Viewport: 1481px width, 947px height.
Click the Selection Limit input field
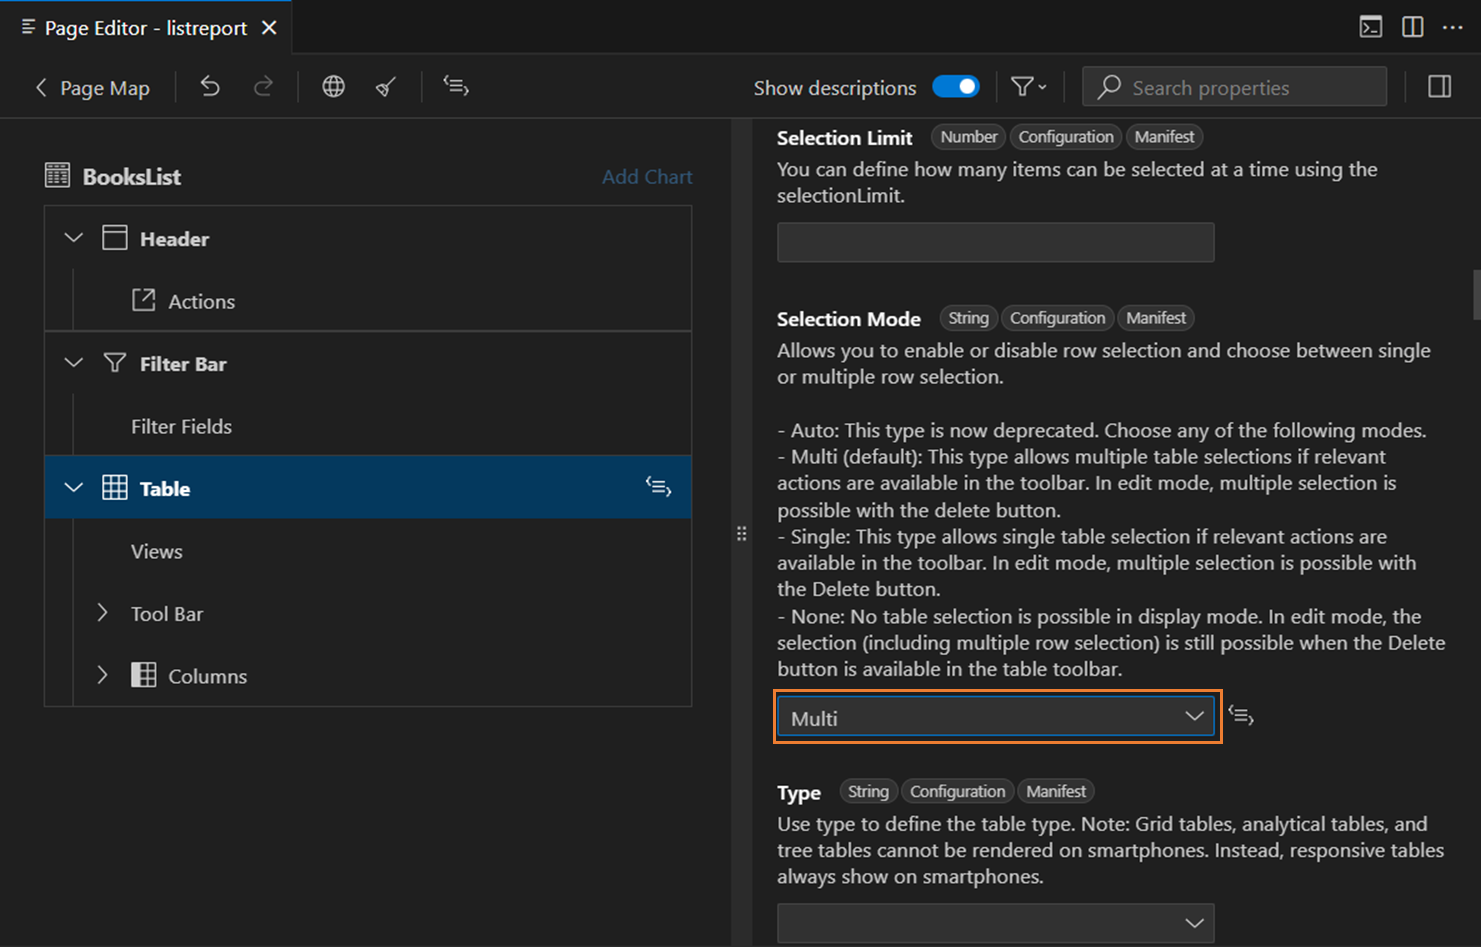point(995,242)
